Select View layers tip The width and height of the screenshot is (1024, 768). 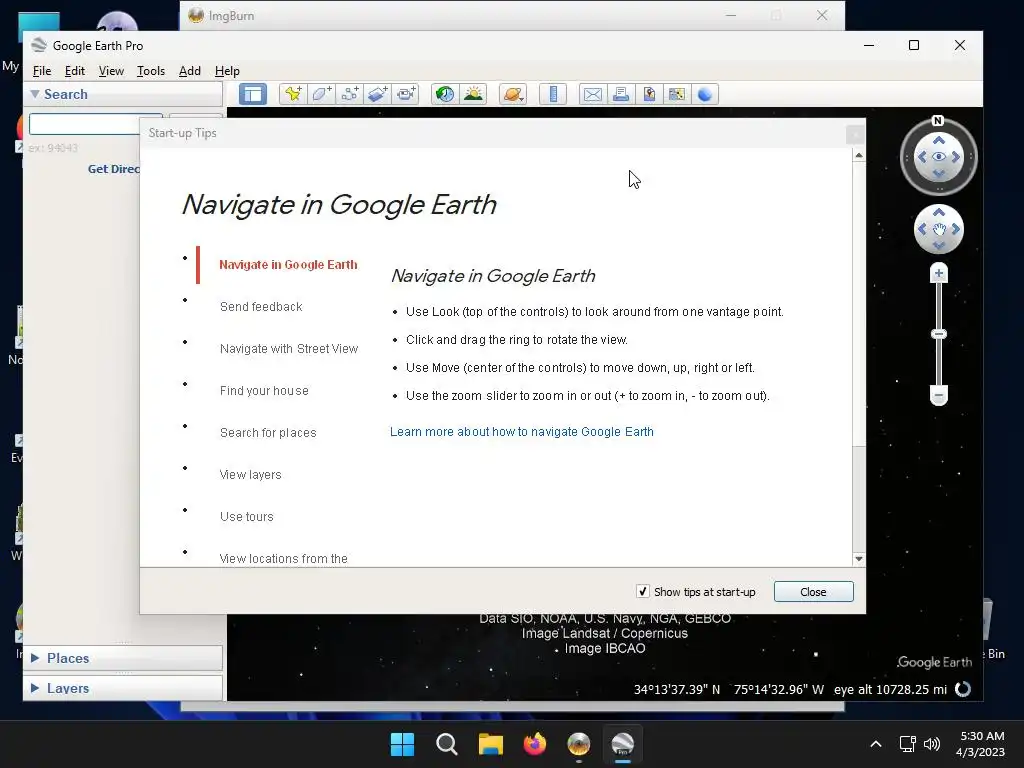click(x=250, y=475)
